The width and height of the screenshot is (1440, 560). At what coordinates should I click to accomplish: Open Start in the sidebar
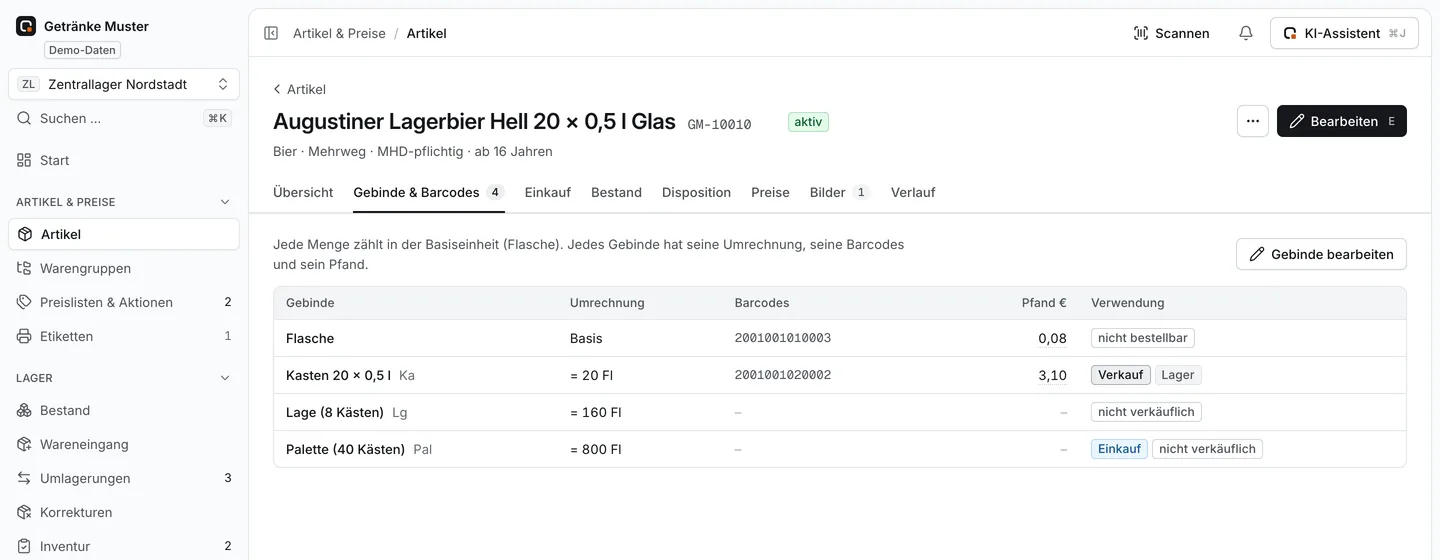tap(124, 160)
